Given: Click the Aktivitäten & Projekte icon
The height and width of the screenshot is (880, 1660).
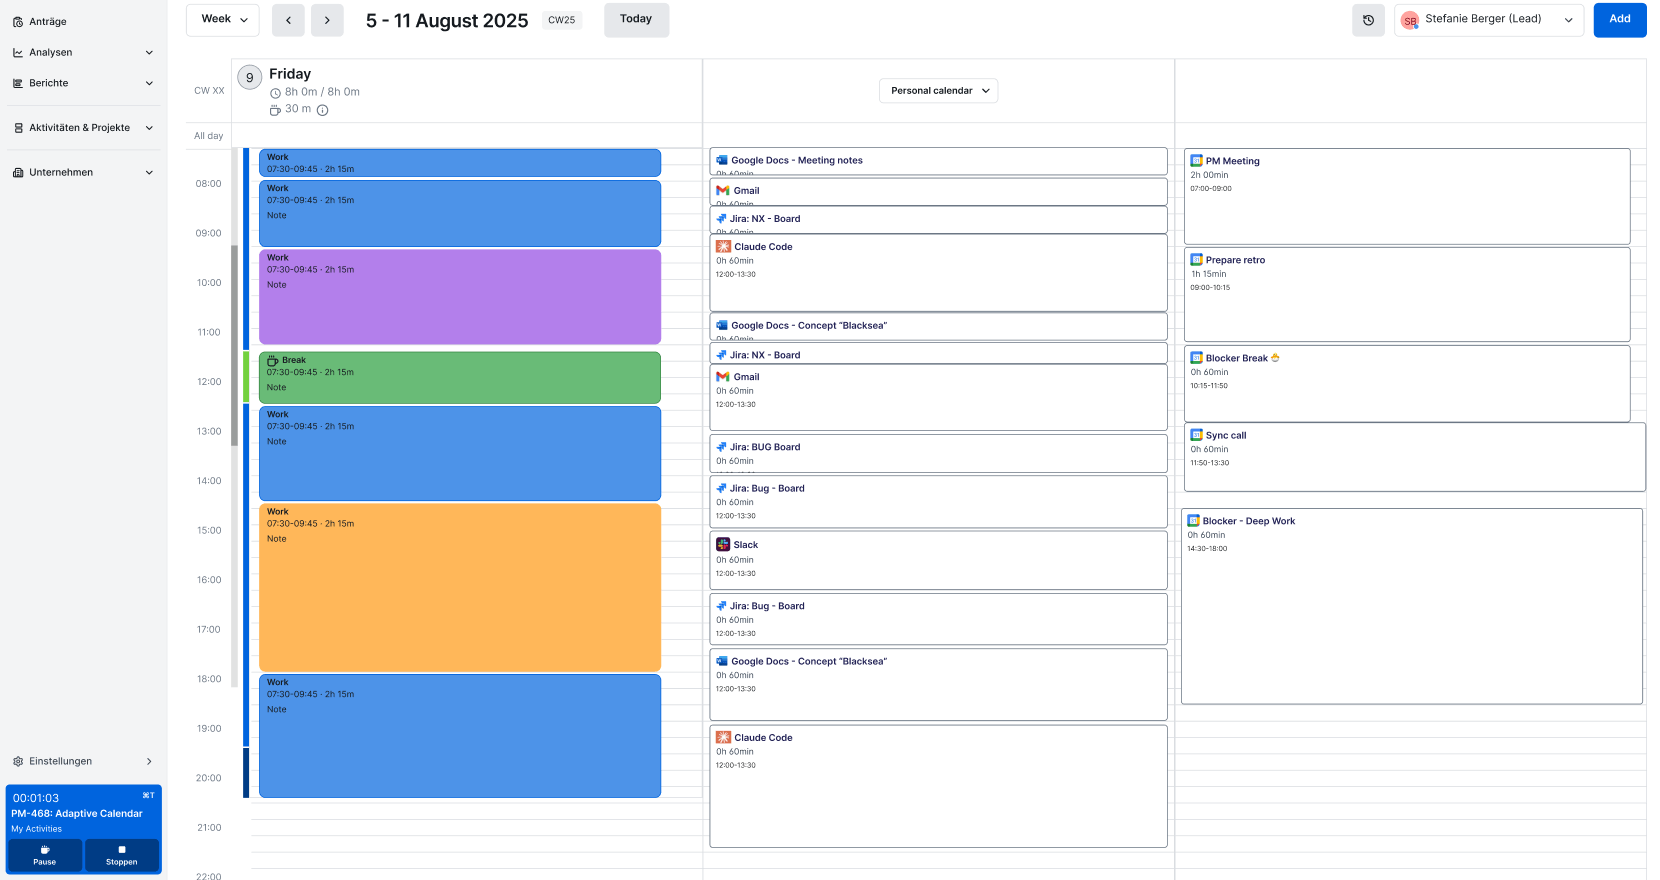Looking at the screenshot, I should (18, 128).
